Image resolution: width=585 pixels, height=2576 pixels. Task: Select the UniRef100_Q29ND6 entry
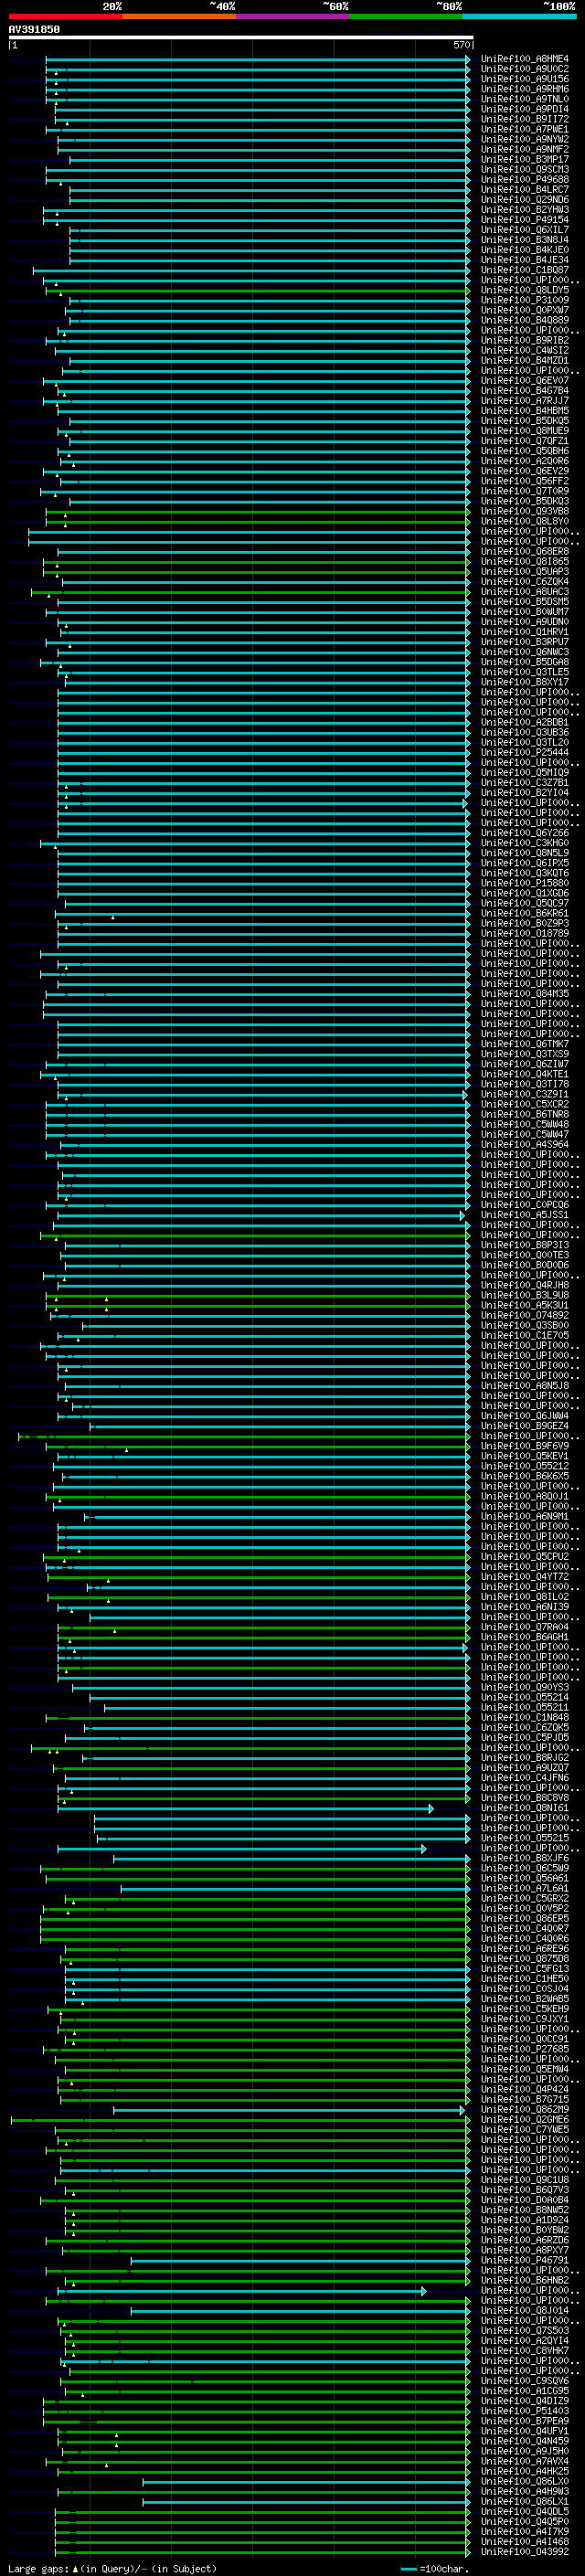[x=524, y=199]
